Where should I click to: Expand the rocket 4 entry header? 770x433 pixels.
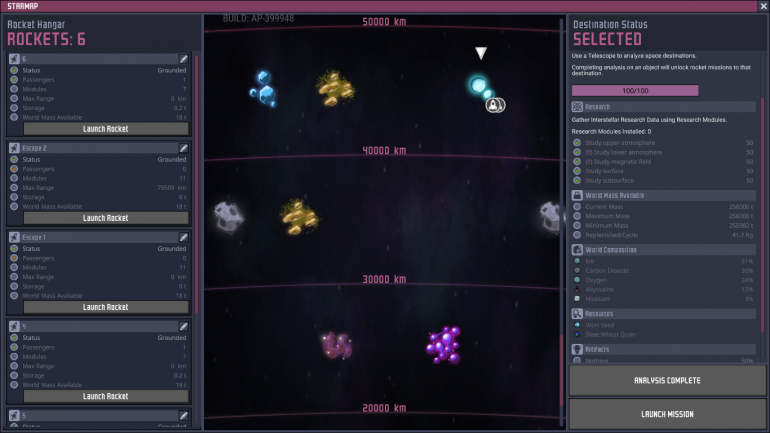point(99,326)
